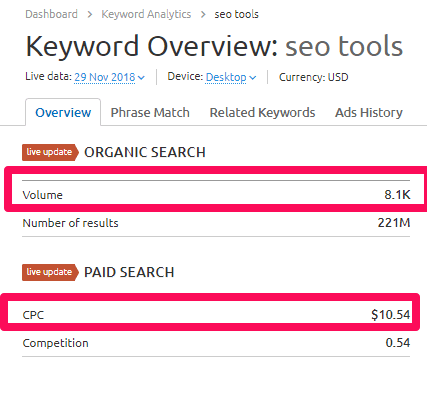Click the Competition 0.54 value
This screenshot has height=401, width=427.
point(398,343)
